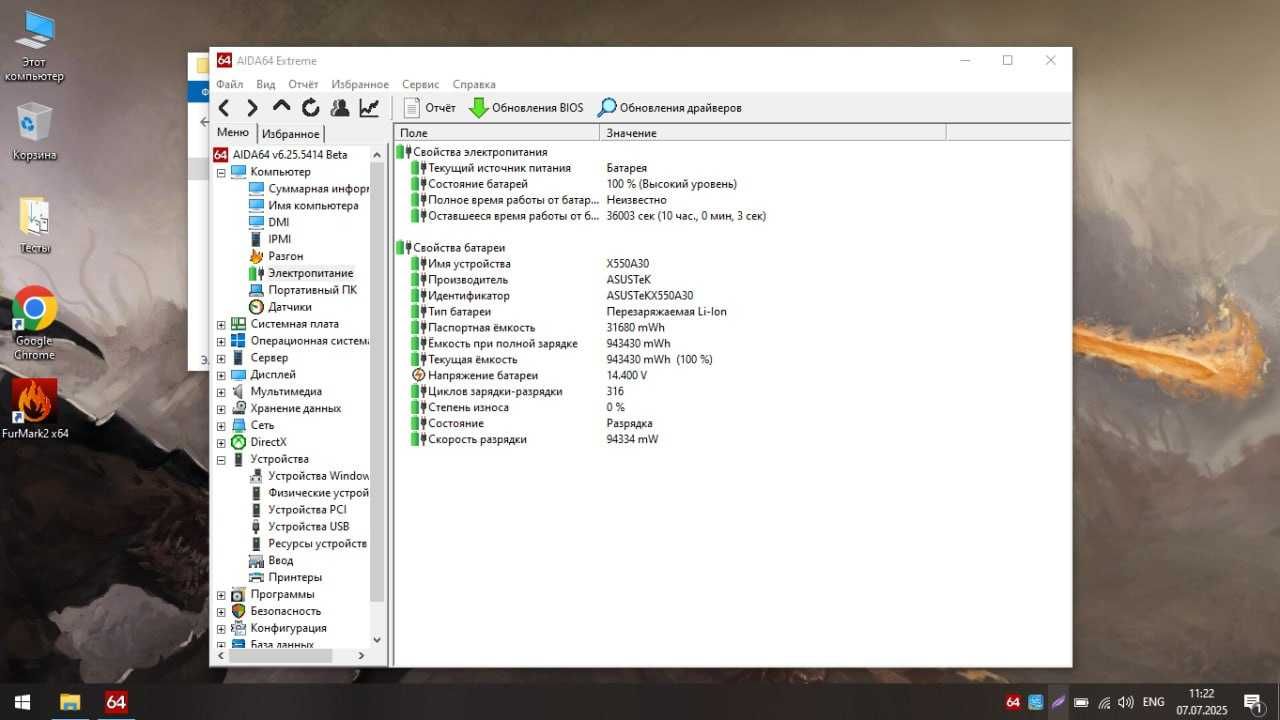The image size is (1280, 720).
Task: Click the Поле column header
Action: (x=497, y=133)
